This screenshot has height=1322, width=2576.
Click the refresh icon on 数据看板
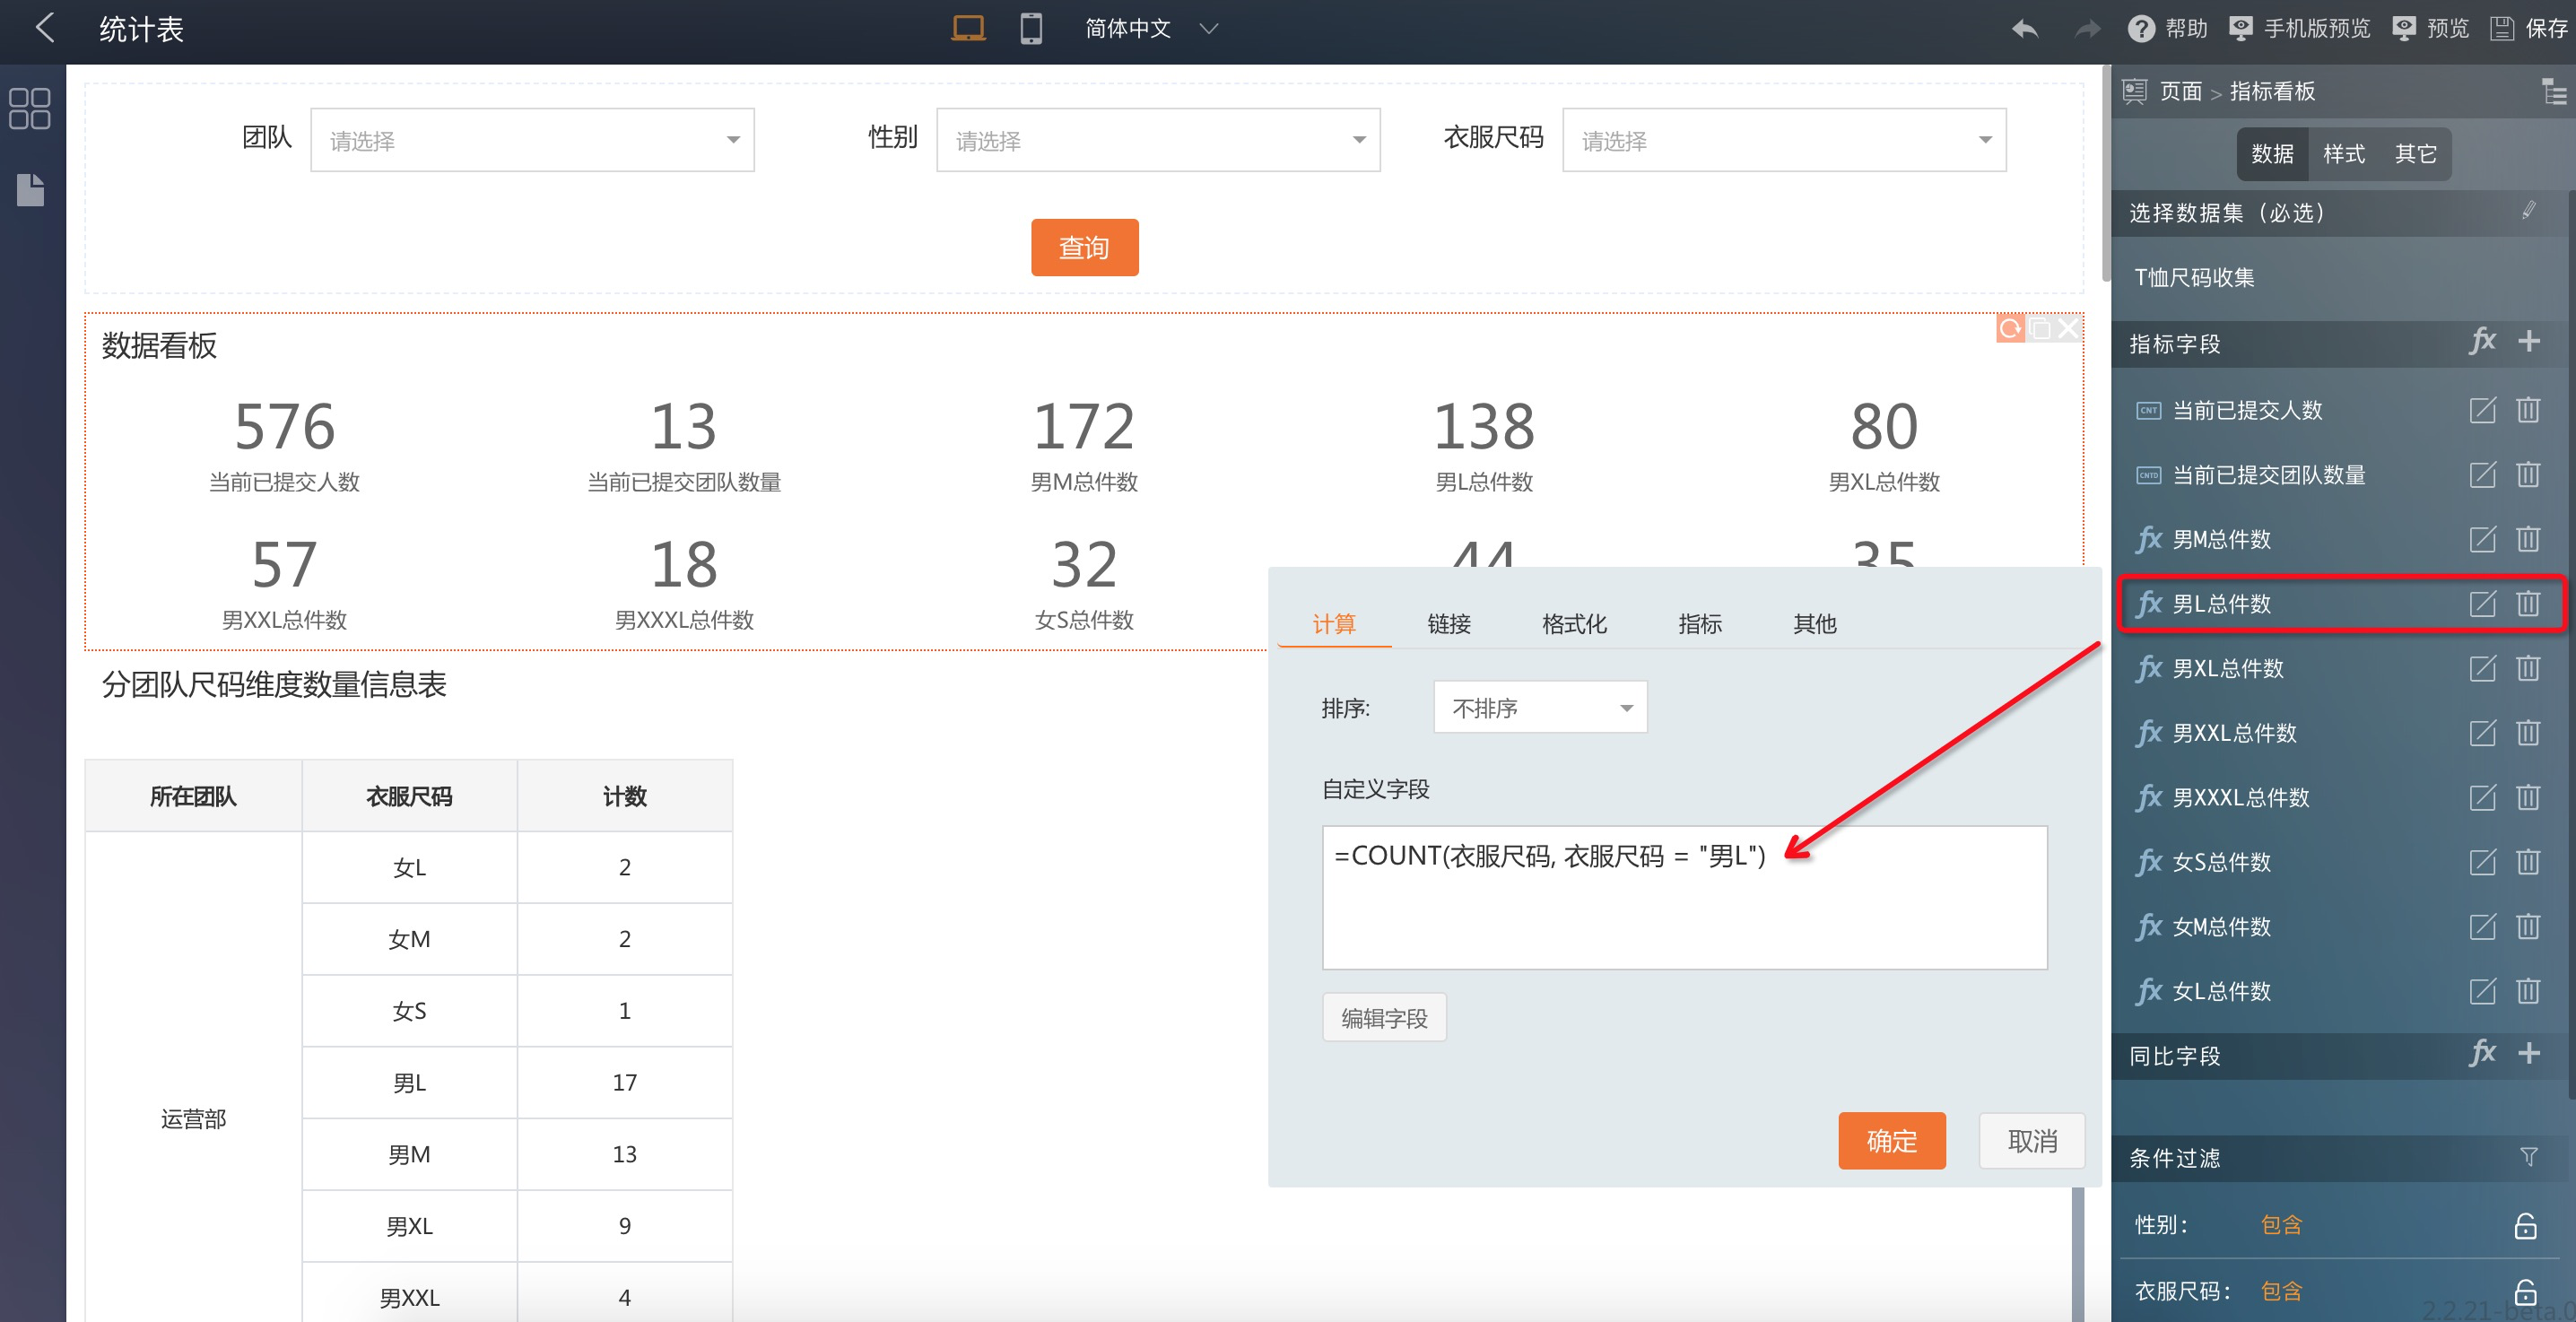tap(2009, 328)
